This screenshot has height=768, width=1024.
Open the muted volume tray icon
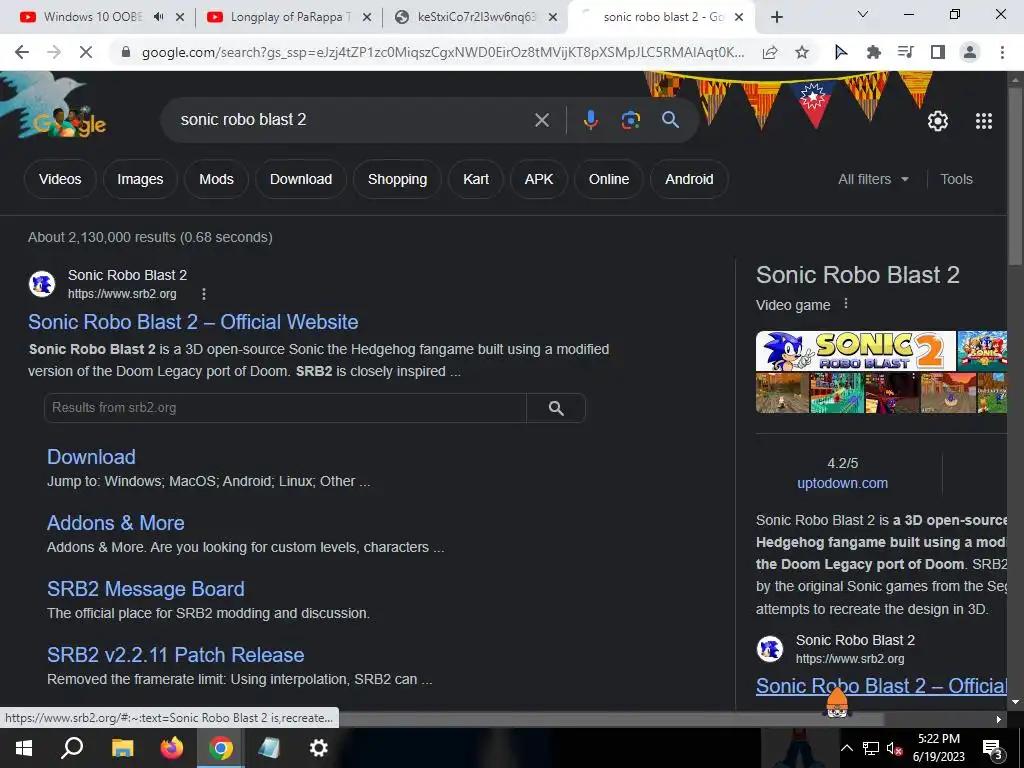[895, 748]
